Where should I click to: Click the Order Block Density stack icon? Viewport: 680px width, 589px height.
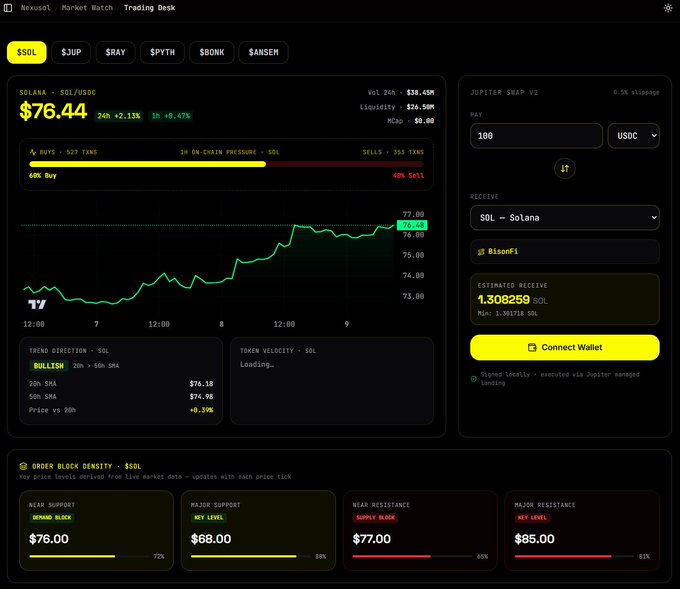[23, 466]
